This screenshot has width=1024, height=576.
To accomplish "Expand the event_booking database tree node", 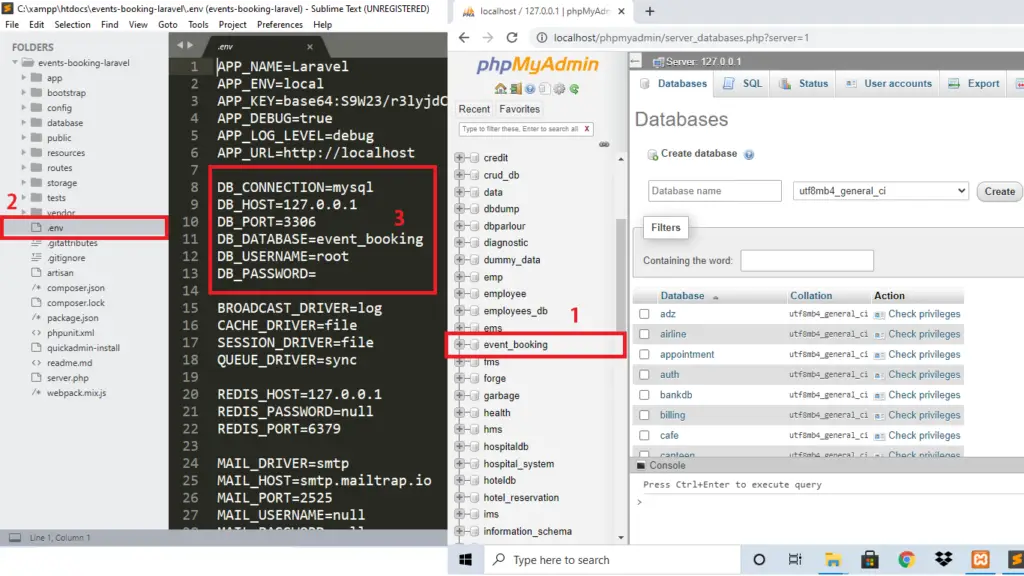I will [x=459, y=344].
